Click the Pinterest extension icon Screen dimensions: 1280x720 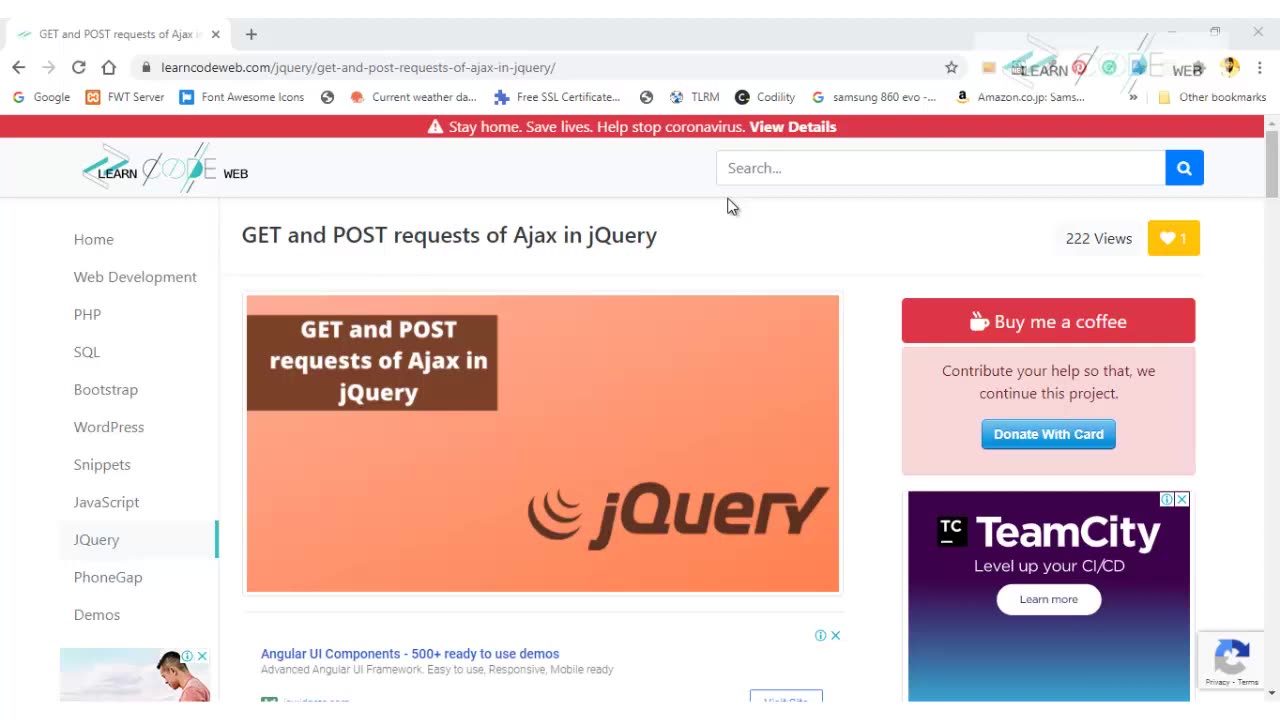(1079, 67)
